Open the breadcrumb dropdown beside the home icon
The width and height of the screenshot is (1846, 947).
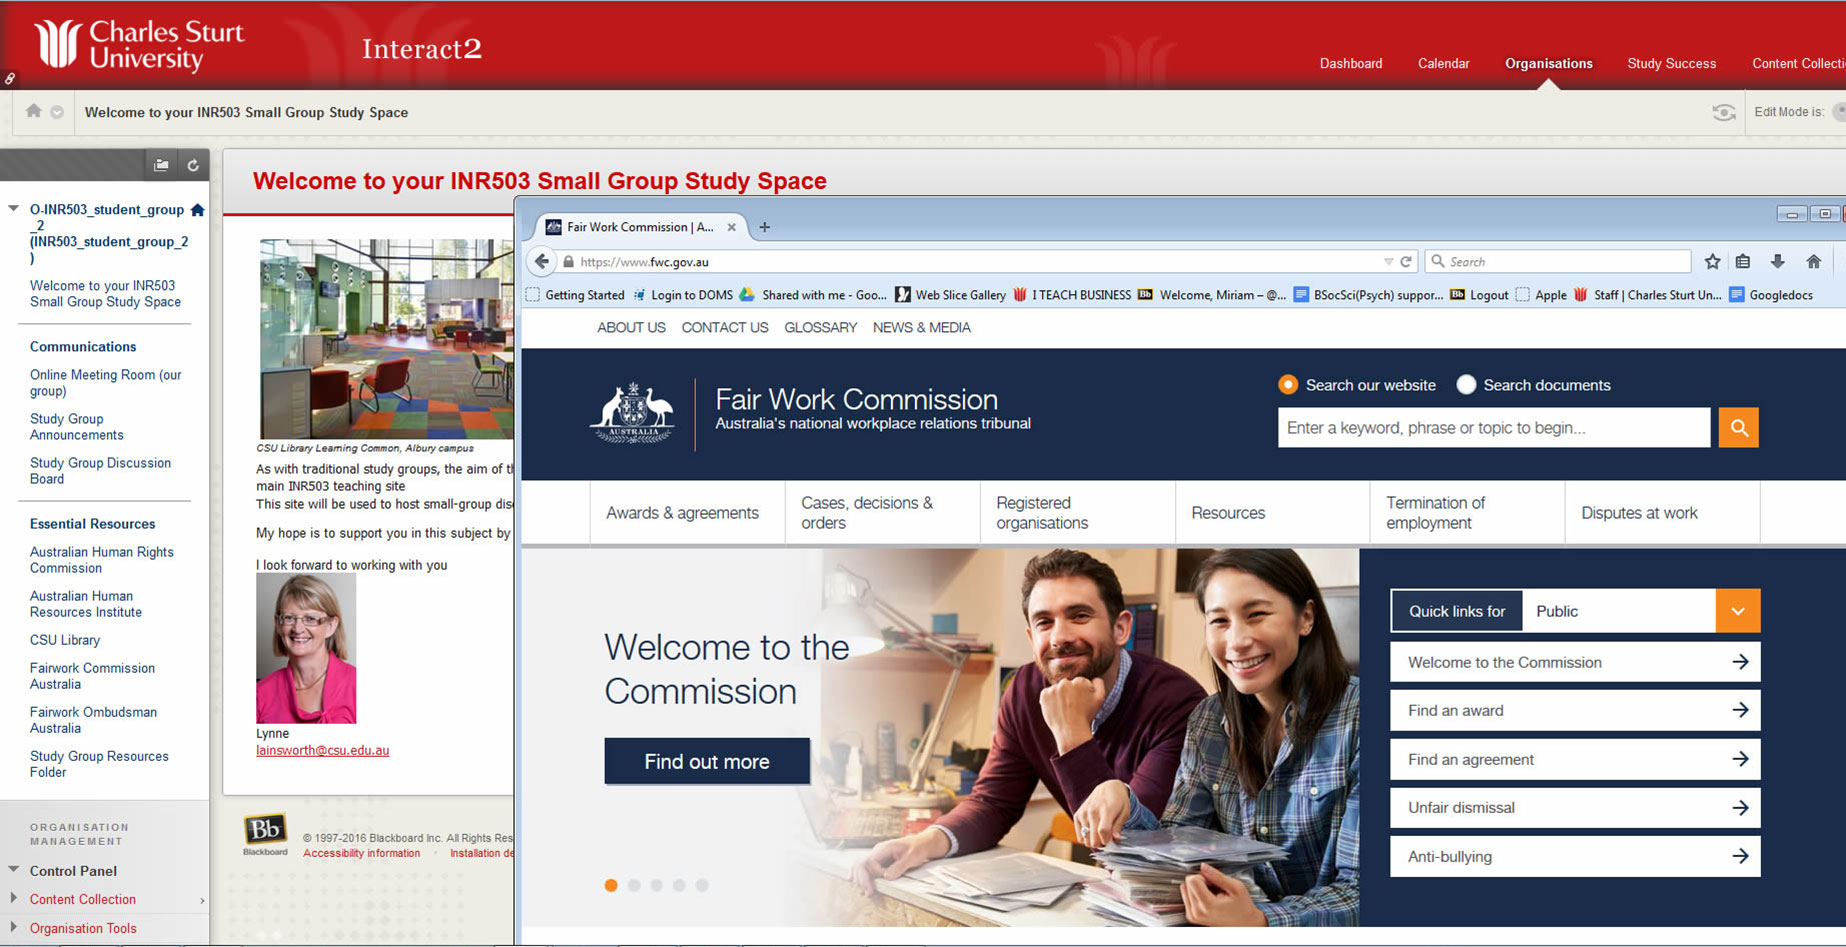click(57, 112)
